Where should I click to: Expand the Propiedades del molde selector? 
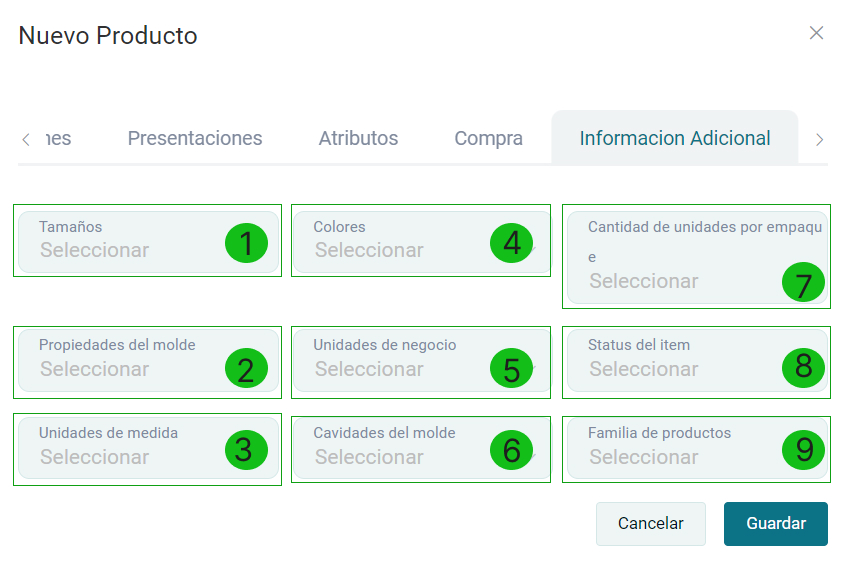coord(130,359)
